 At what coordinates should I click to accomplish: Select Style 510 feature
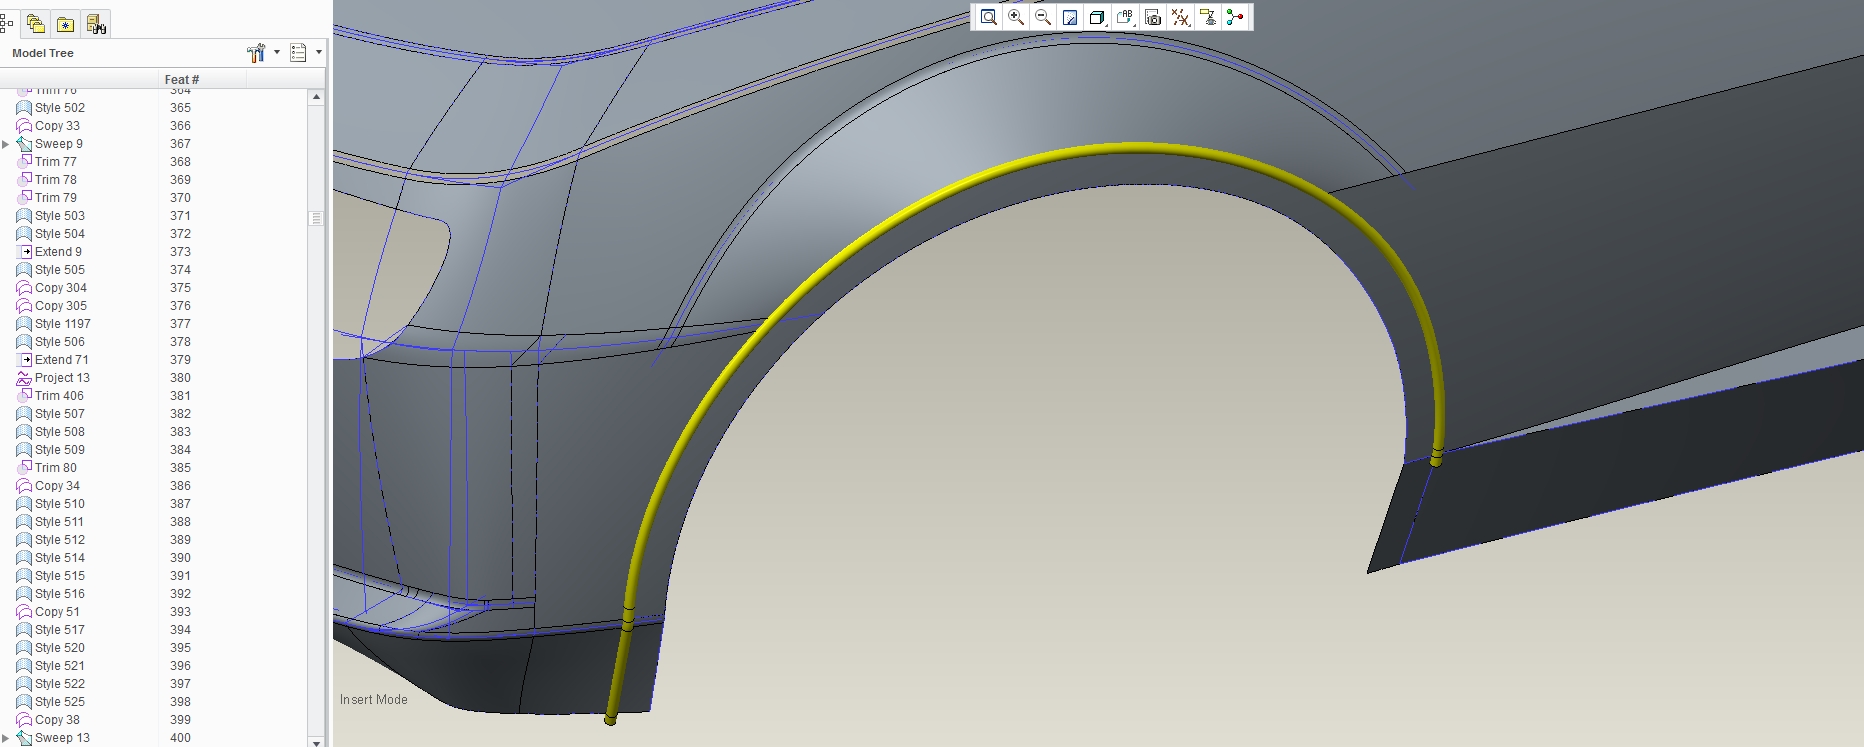(x=60, y=504)
